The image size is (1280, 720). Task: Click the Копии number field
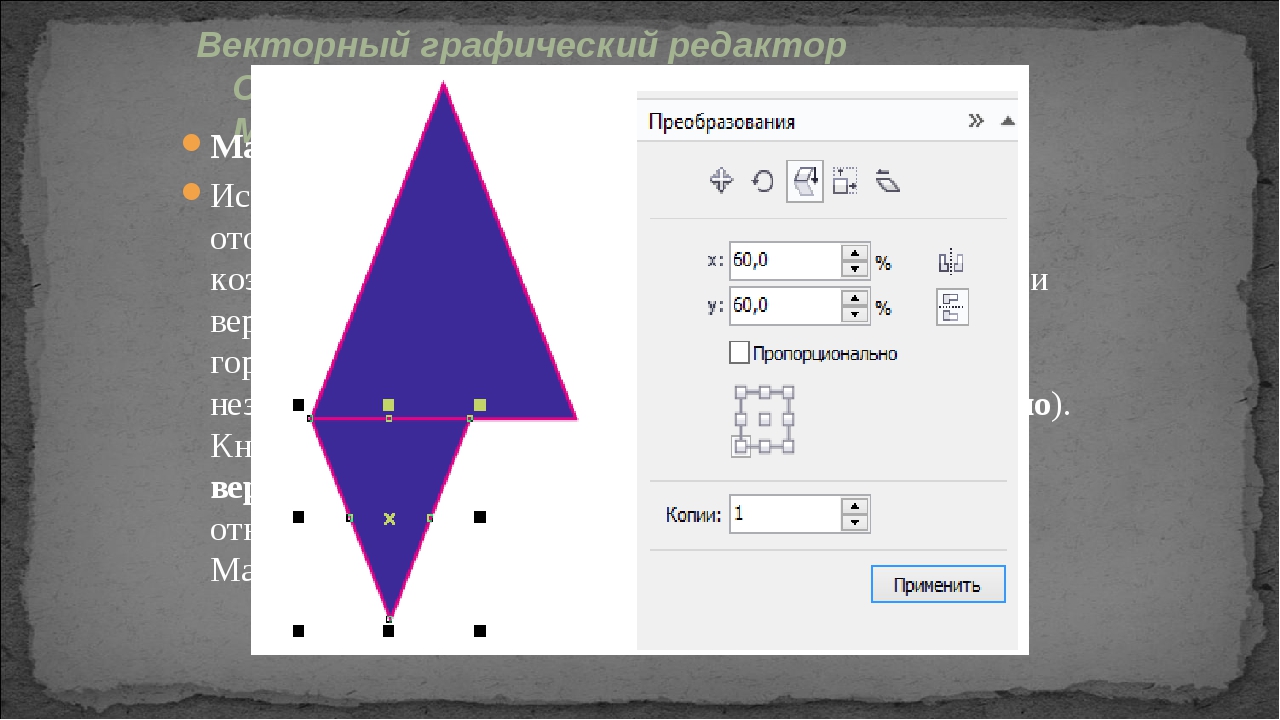click(x=786, y=514)
